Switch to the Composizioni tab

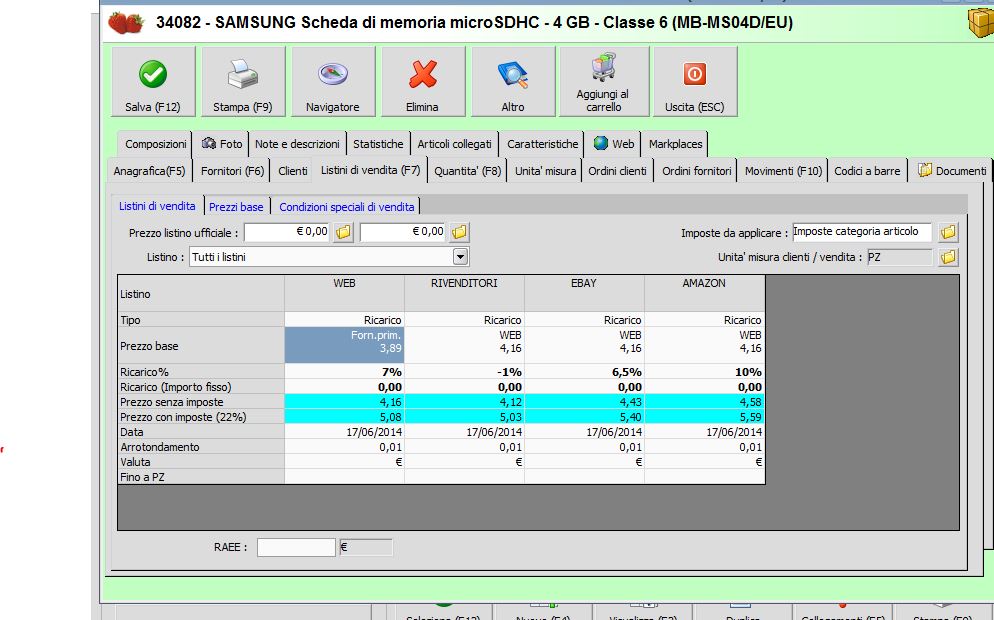coord(155,144)
